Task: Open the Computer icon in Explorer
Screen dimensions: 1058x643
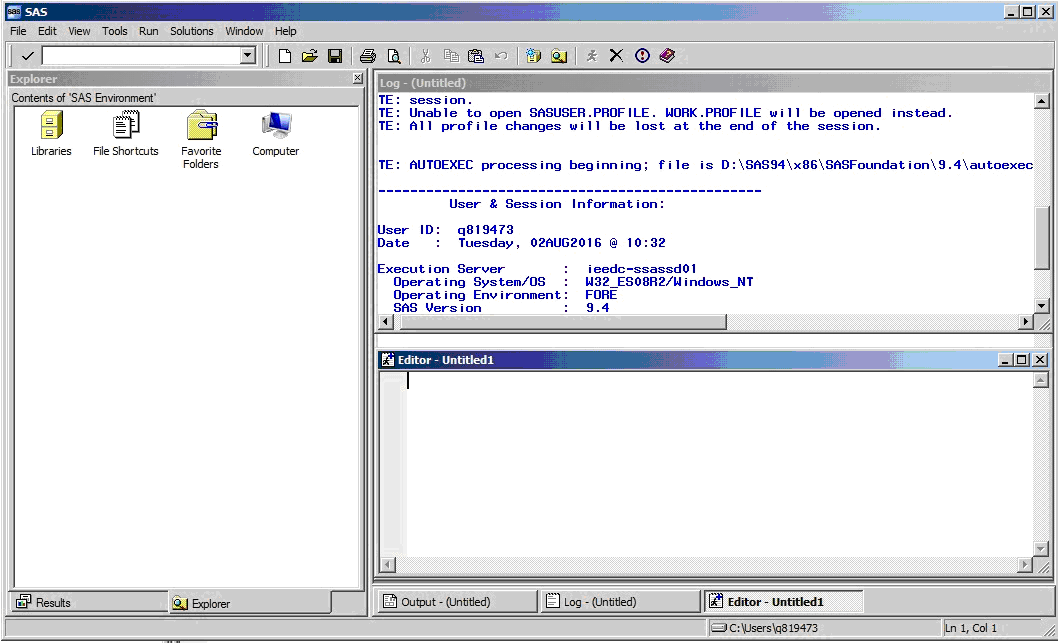Action: click(x=275, y=134)
